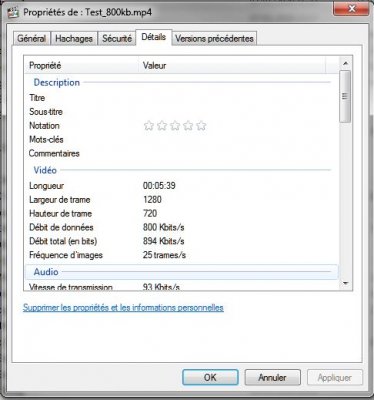Set Notation to five stars
The height and width of the screenshot is (400, 374).
click(201, 126)
